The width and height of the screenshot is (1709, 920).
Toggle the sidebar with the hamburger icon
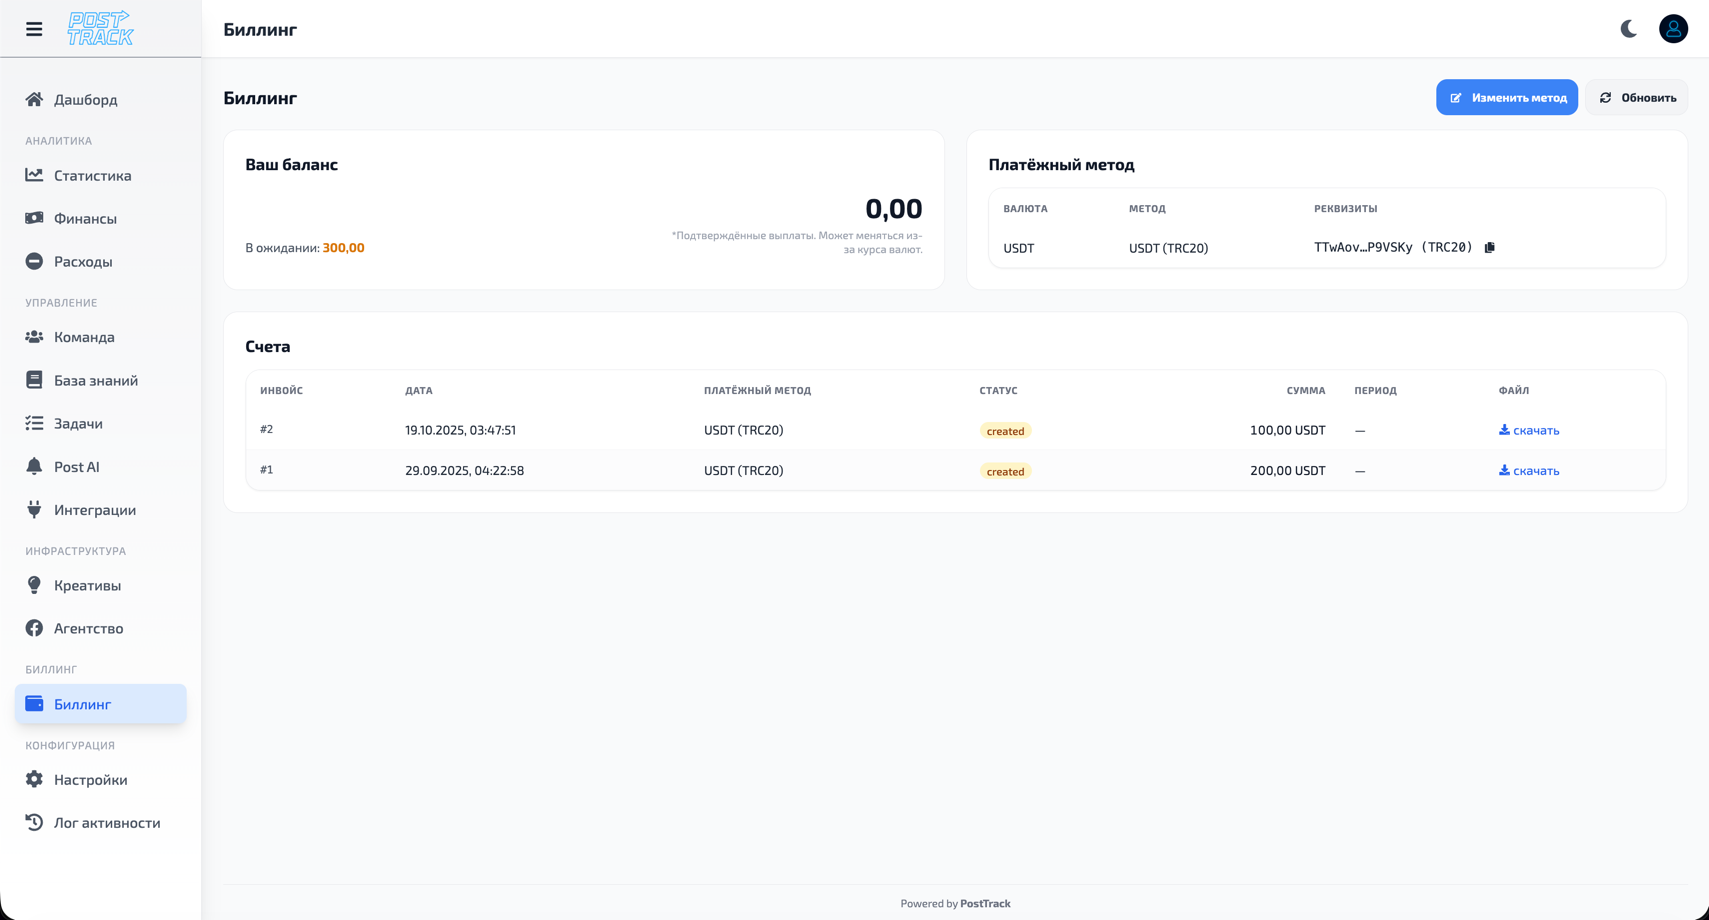[x=33, y=29]
